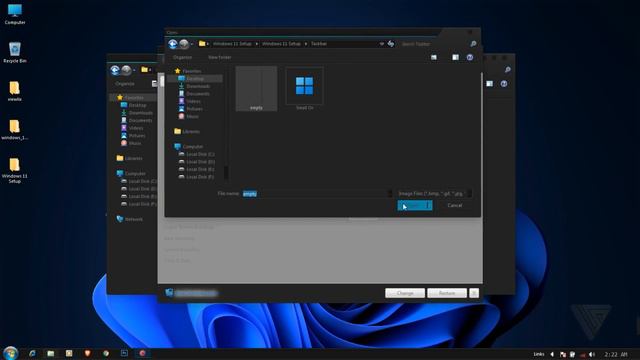Viewport: 640px width, 360px height.
Task: Select Music in dialog navigation pane
Action: [189, 116]
